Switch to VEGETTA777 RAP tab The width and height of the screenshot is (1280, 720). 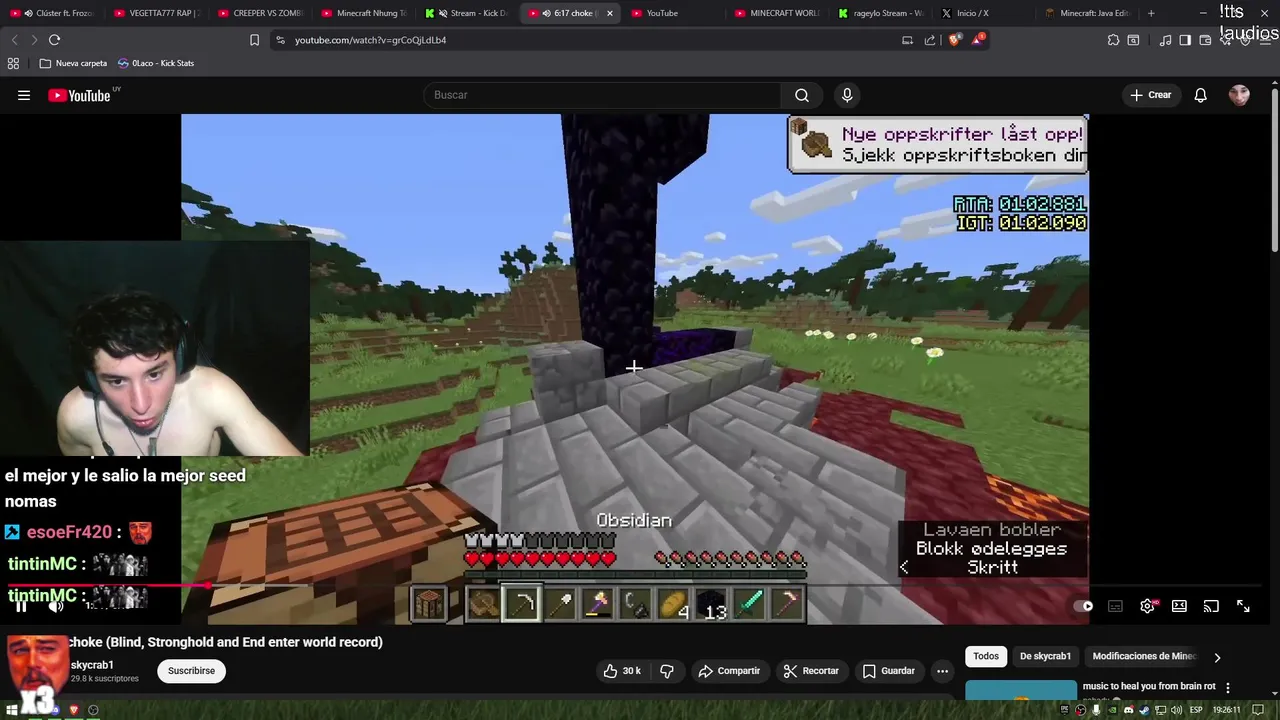(x=157, y=13)
